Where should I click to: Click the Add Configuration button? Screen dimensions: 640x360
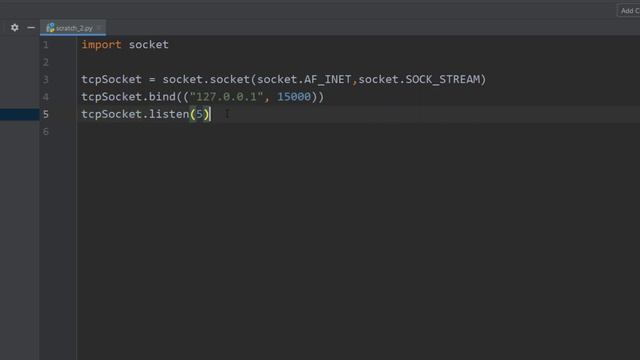click(629, 11)
